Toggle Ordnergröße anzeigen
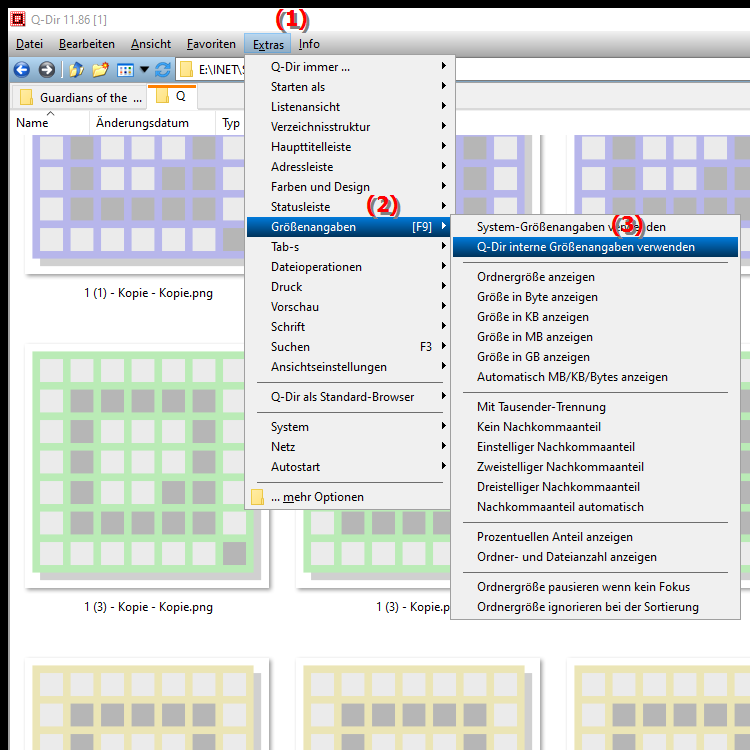Image resolution: width=750 pixels, height=750 pixels. pyautogui.click(x=595, y=277)
